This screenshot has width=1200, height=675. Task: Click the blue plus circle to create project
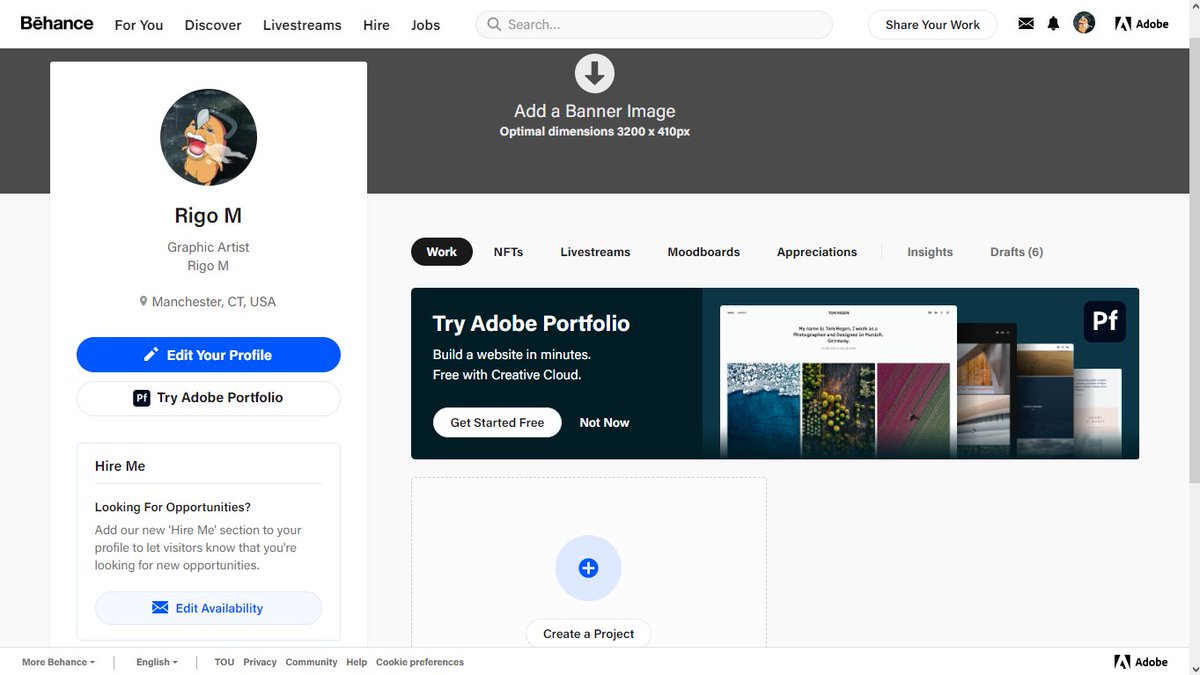[x=588, y=568]
